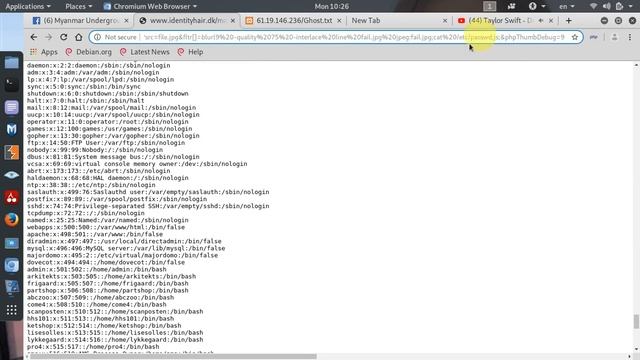
Task: Close the identityhair.dk tab
Action: [233, 20]
